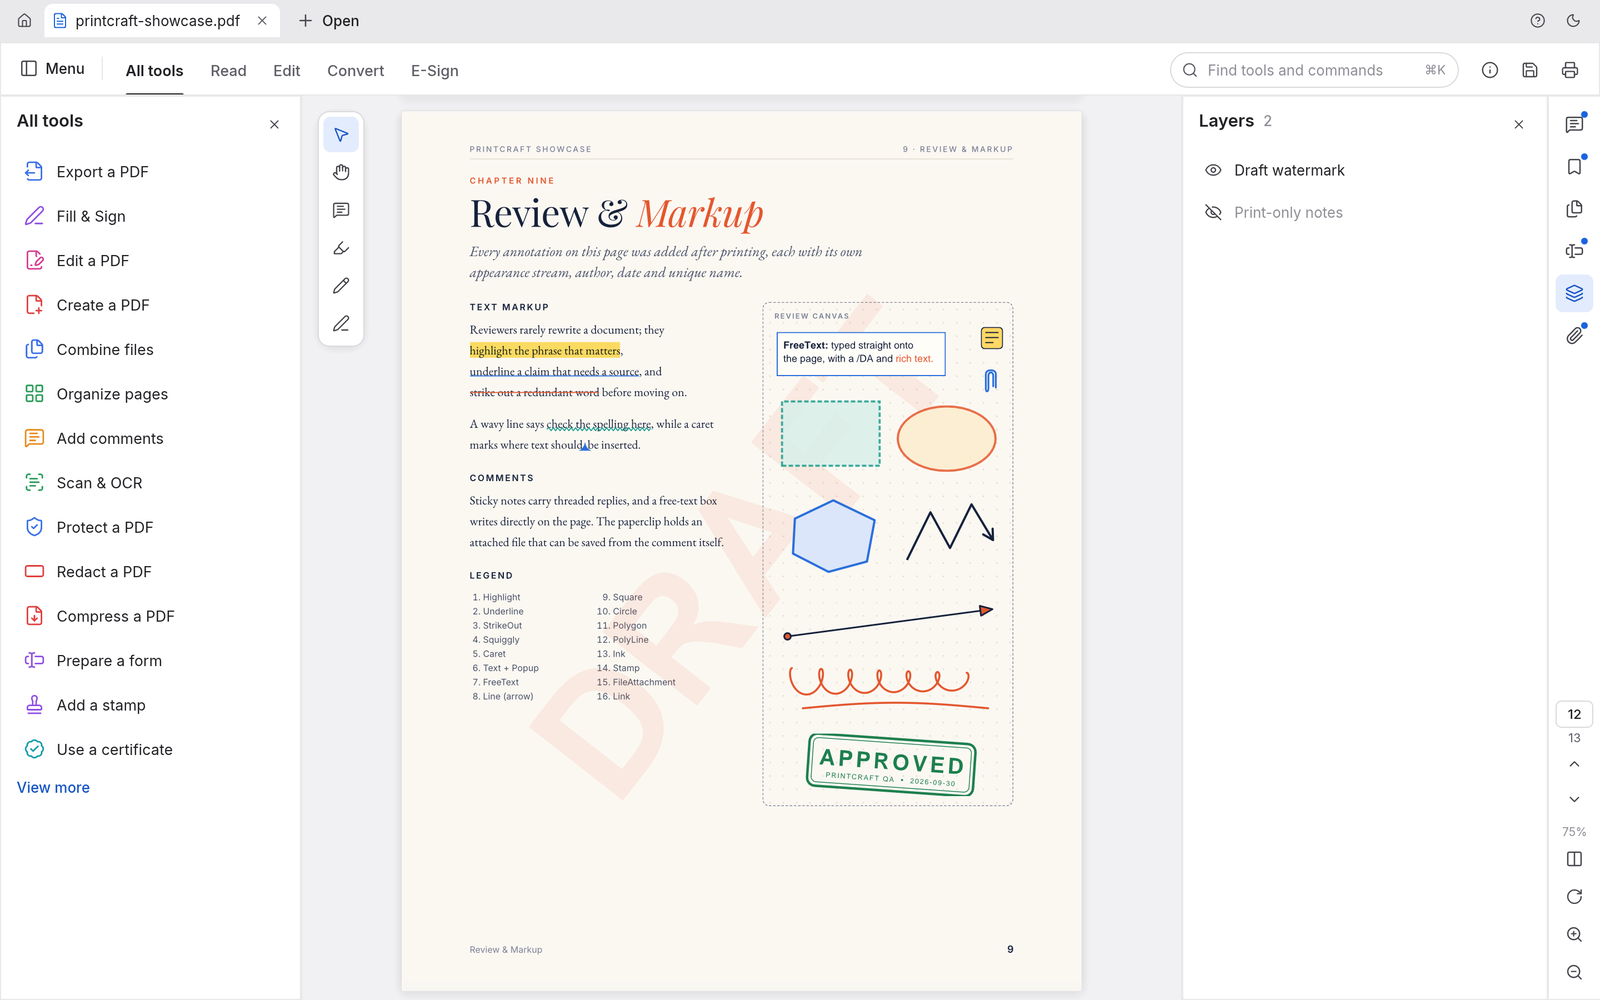Click the current page number box
This screenshot has width=1600, height=1000.
tap(1574, 715)
